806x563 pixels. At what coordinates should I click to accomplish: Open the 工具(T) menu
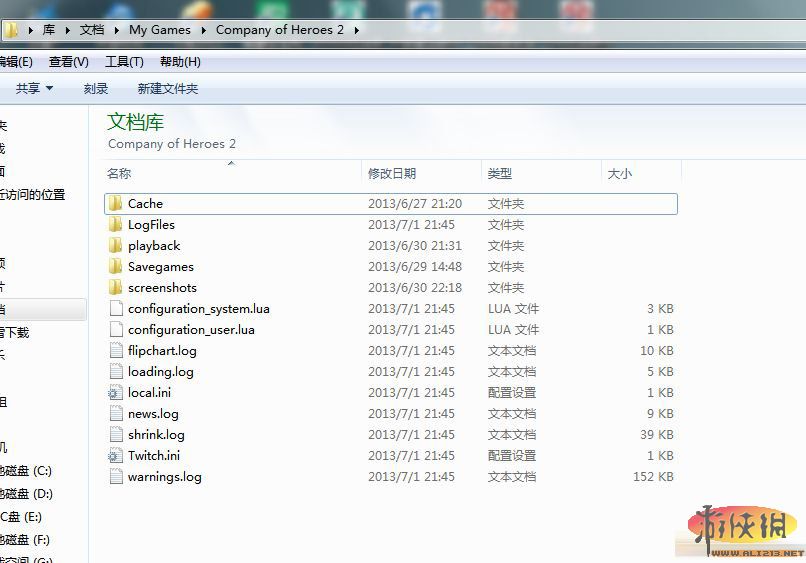[x=124, y=62]
